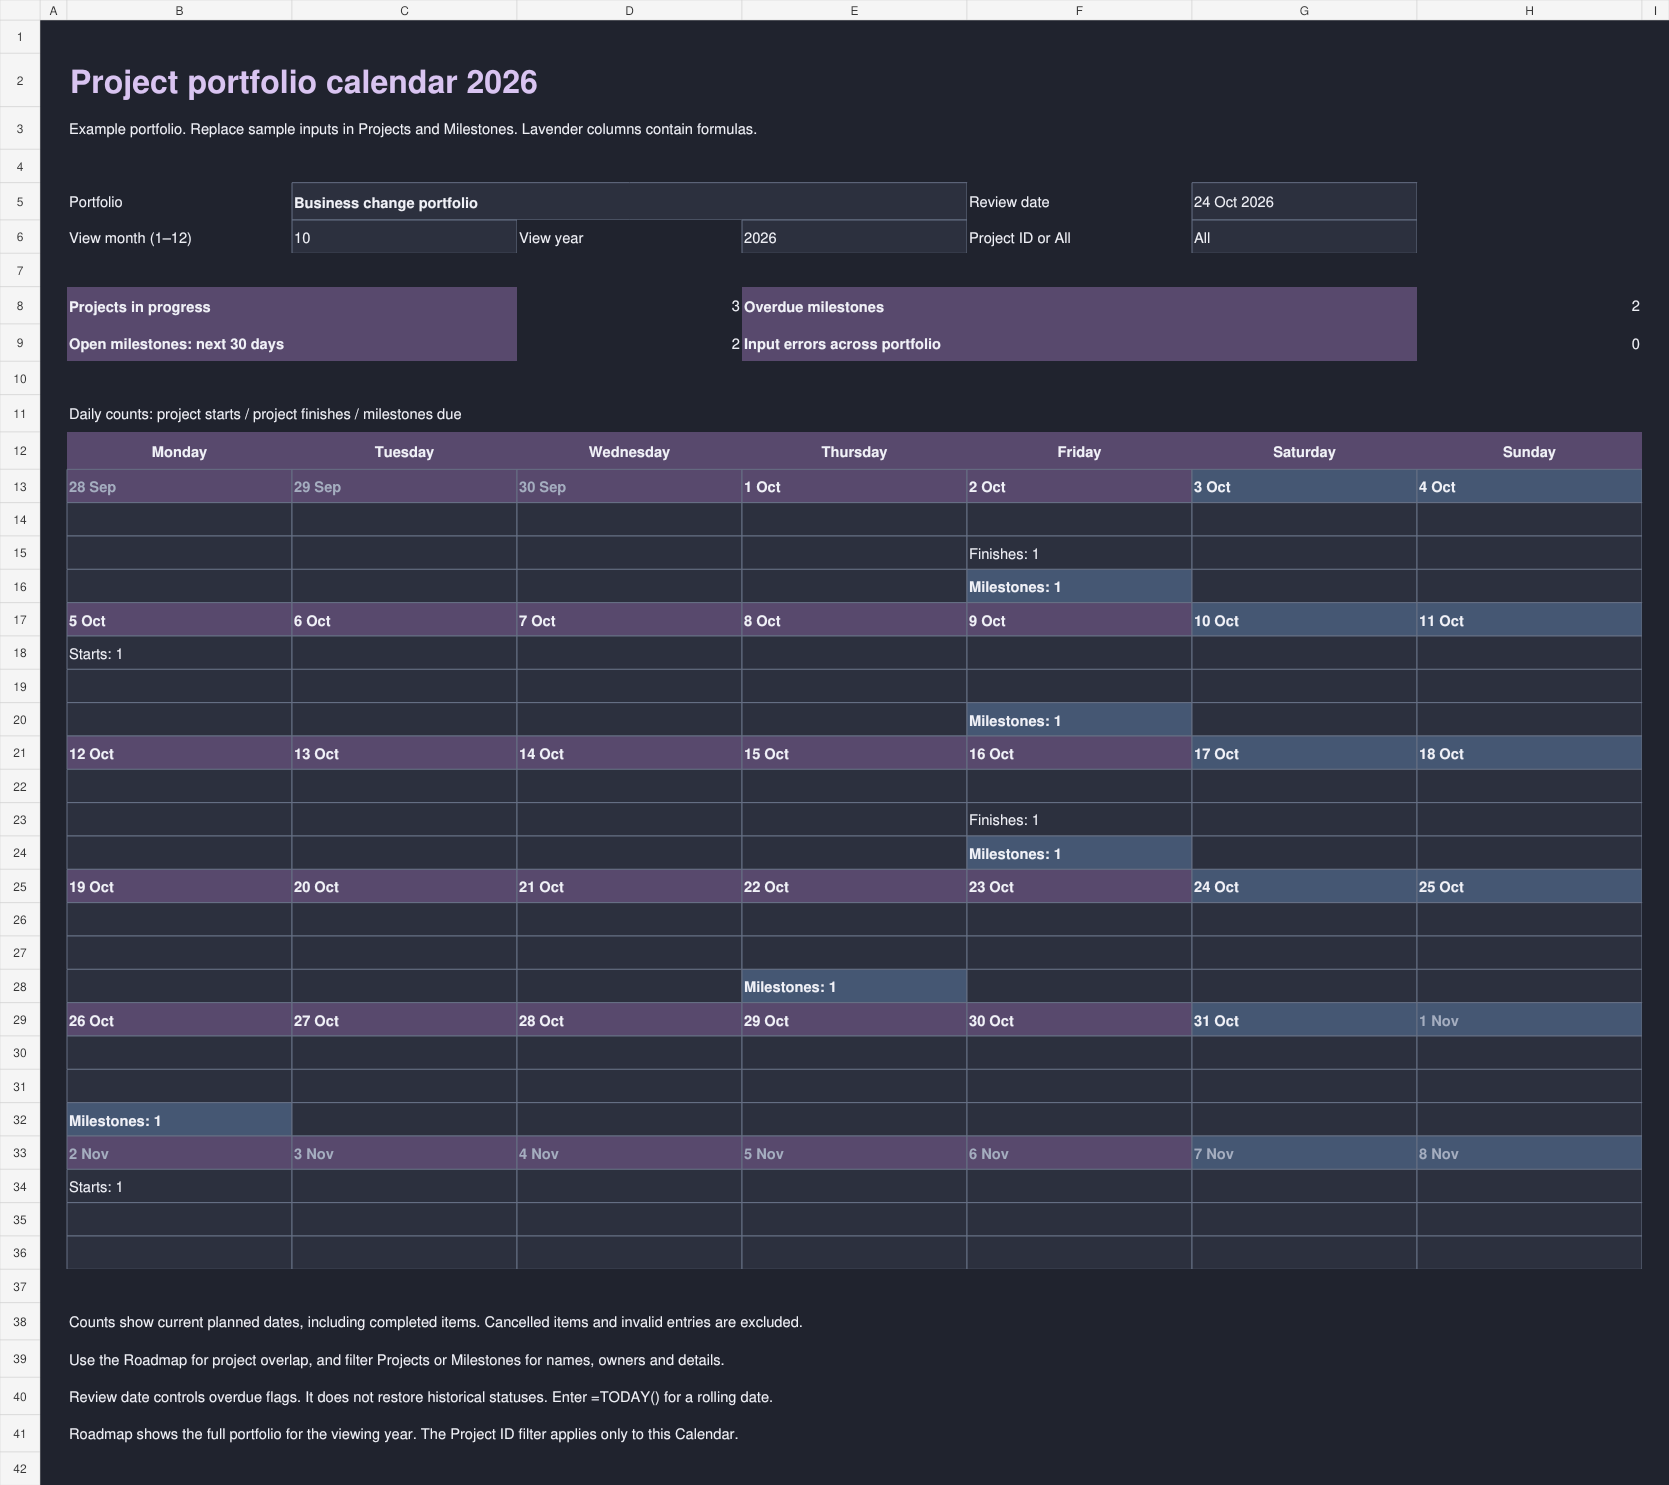The height and width of the screenshot is (1485, 1669).
Task: Click column header F
Action: (1079, 10)
